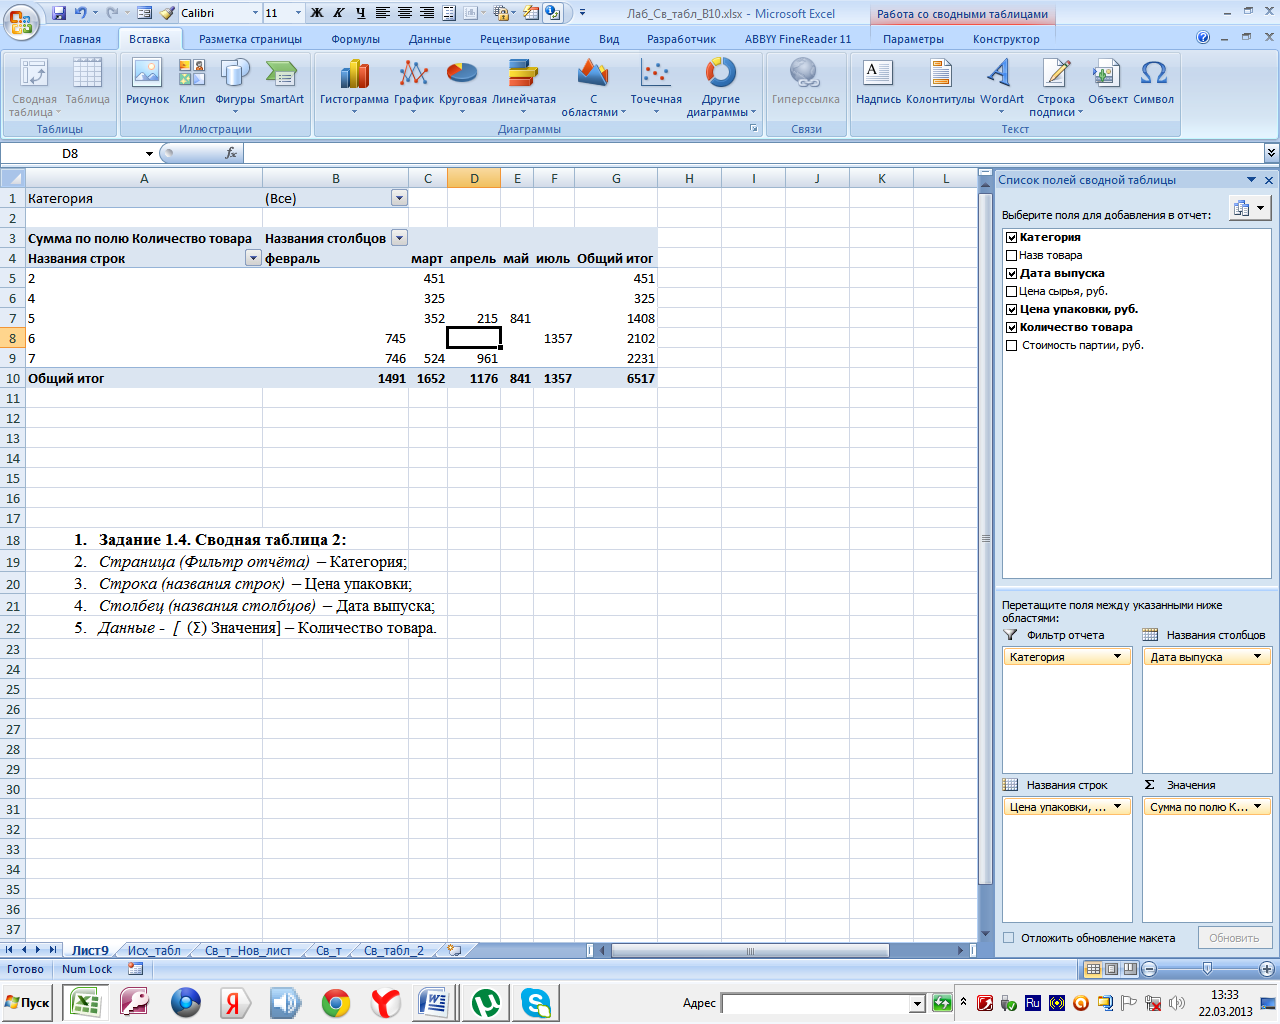Open Дата выпуска field dropdown in columns area

[1258, 657]
